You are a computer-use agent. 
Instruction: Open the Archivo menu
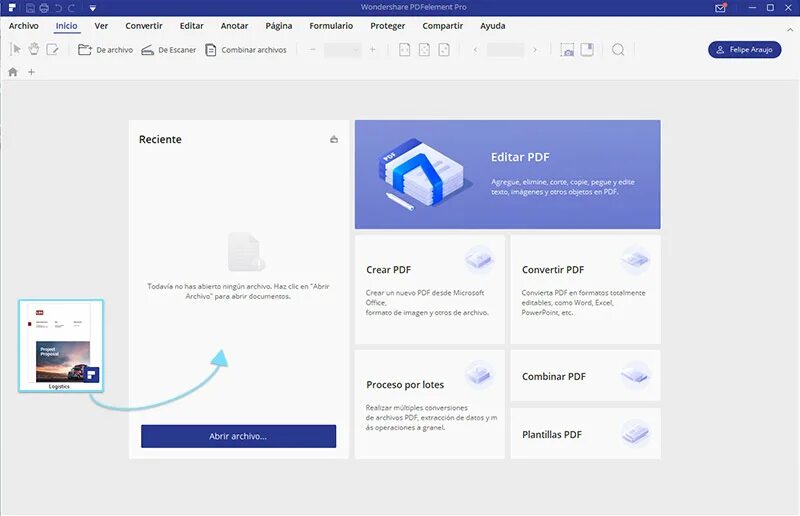[23, 26]
